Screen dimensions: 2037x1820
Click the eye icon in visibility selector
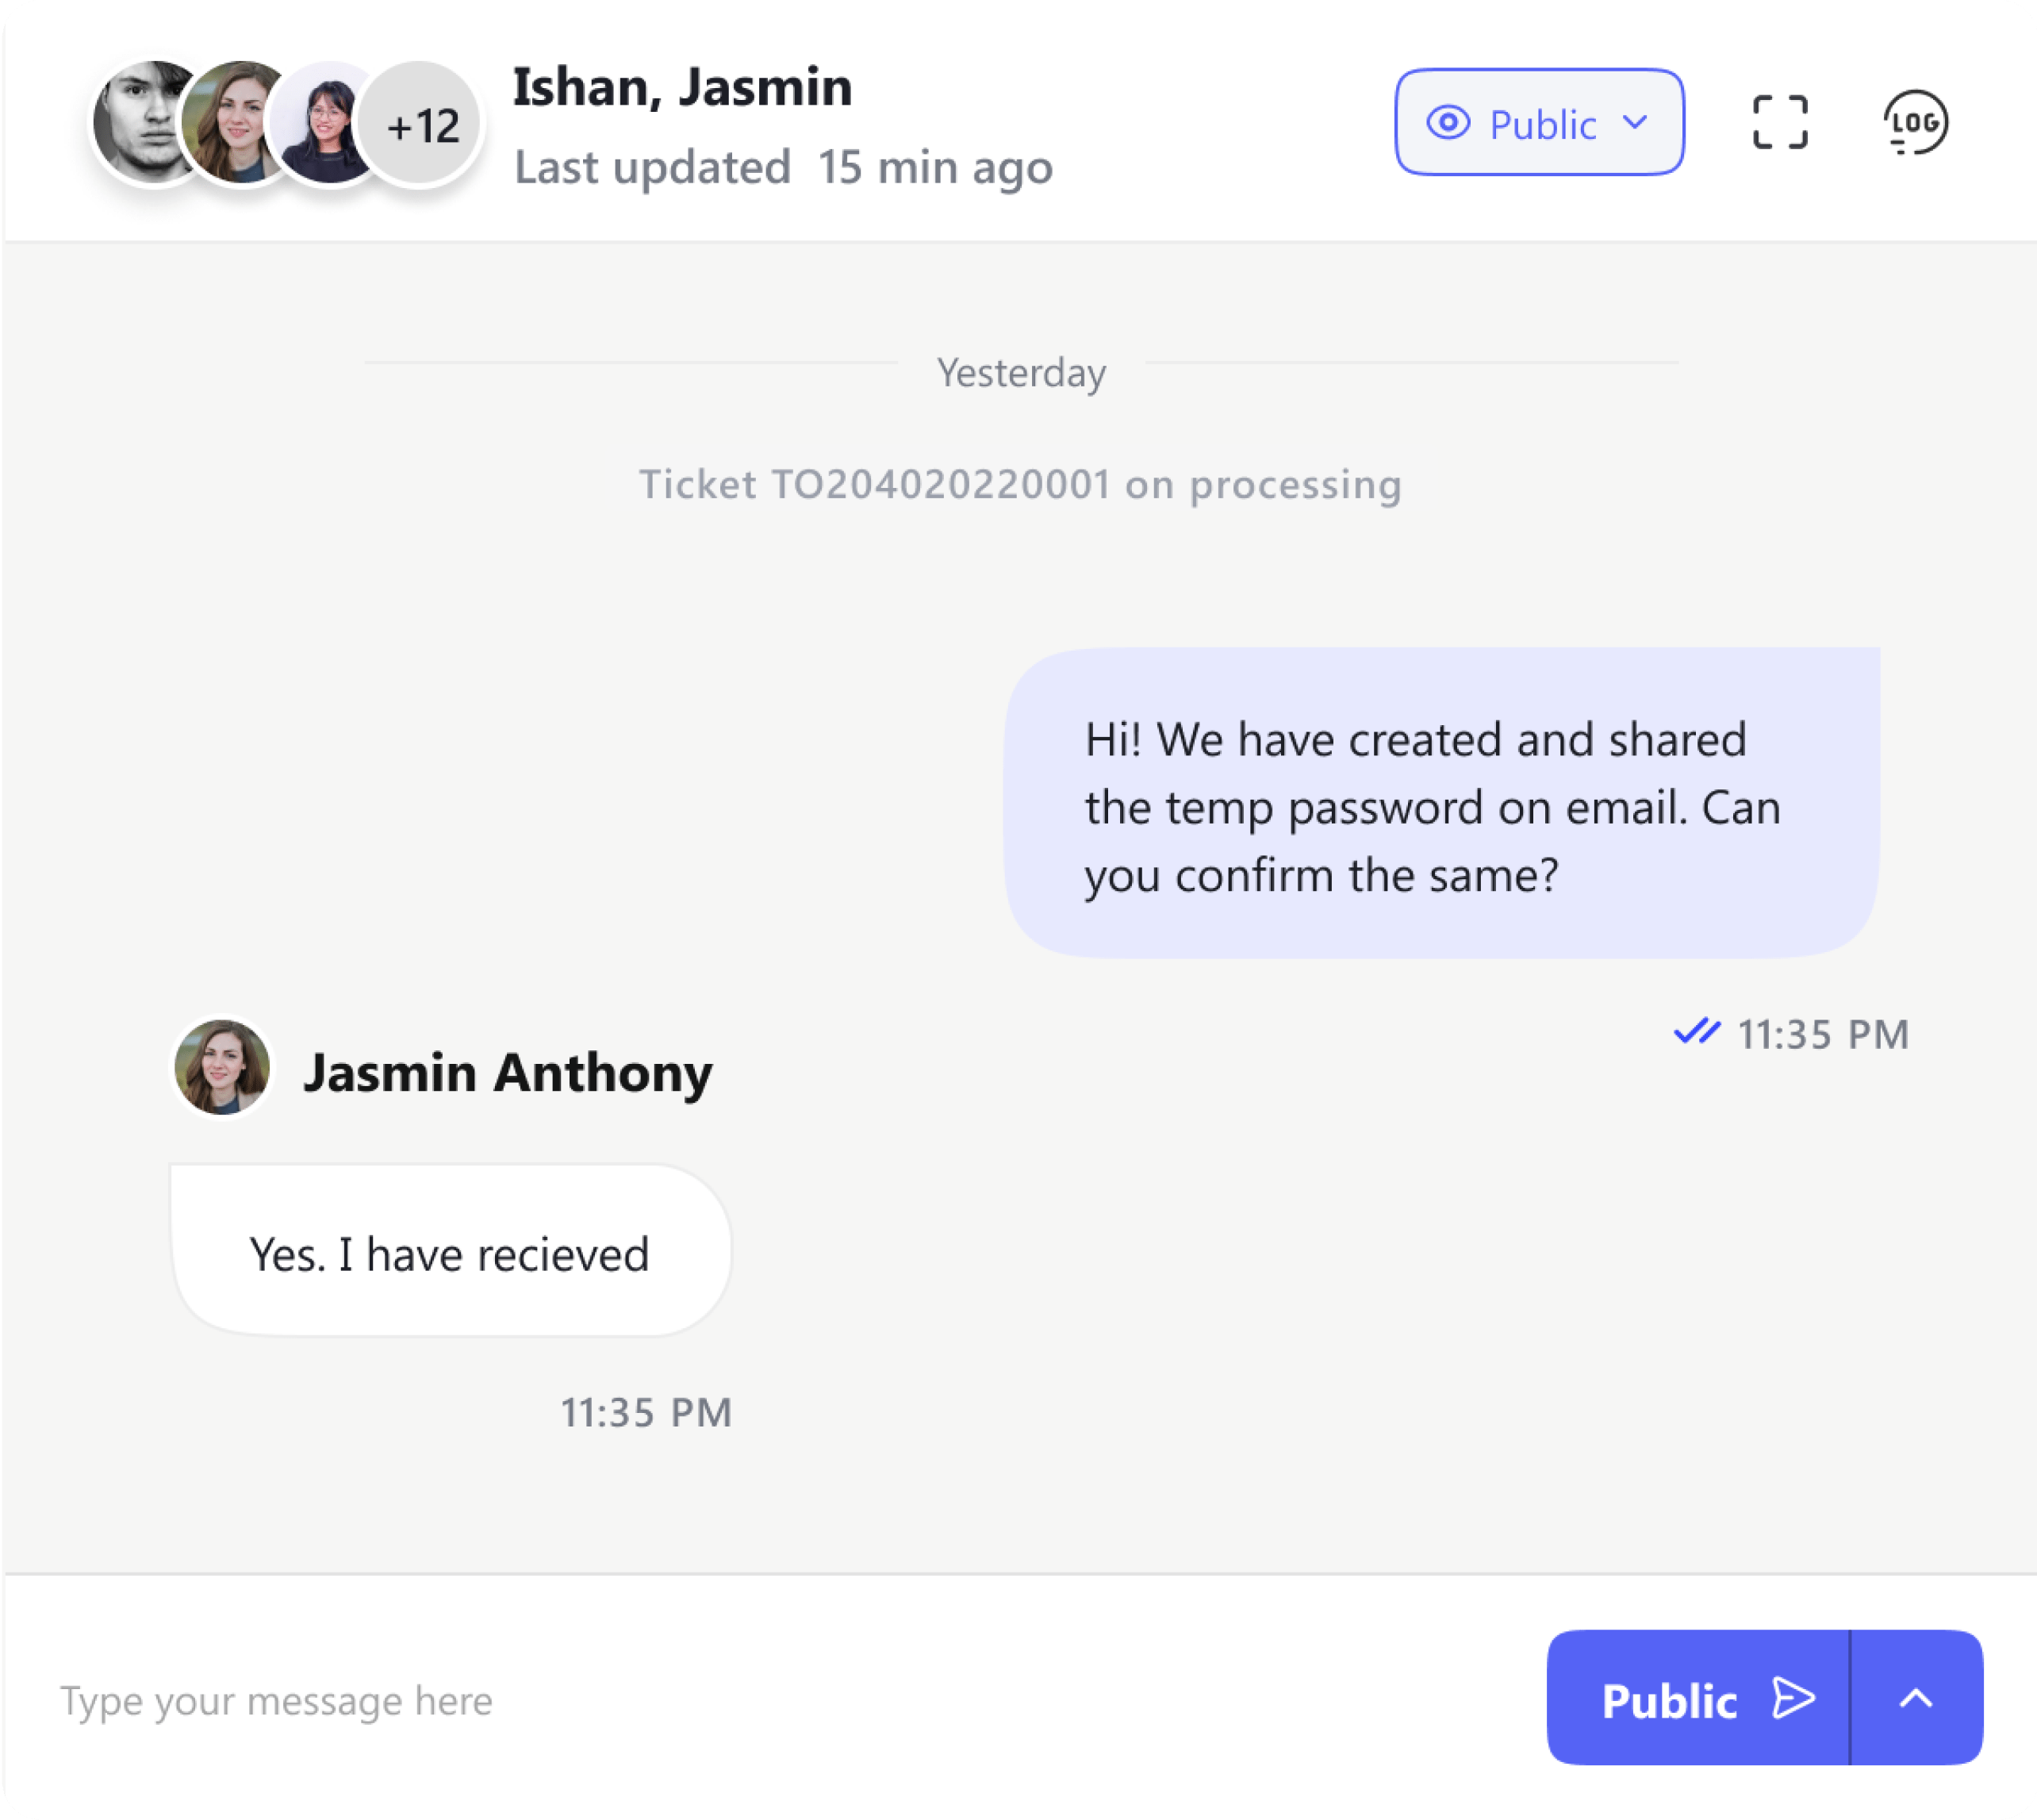coord(1447,123)
